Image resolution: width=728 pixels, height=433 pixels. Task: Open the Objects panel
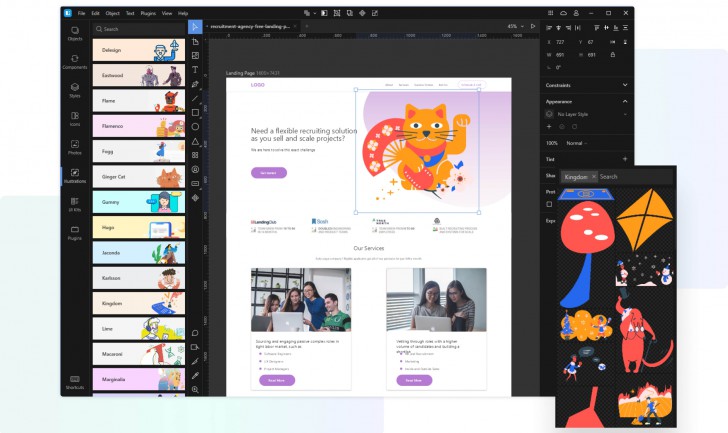click(x=75, y=33)
